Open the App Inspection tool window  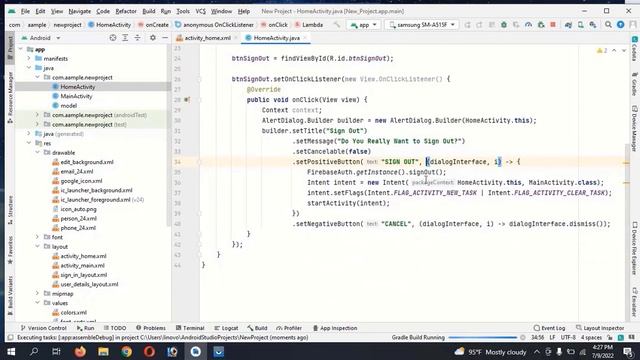click(335, 328)
